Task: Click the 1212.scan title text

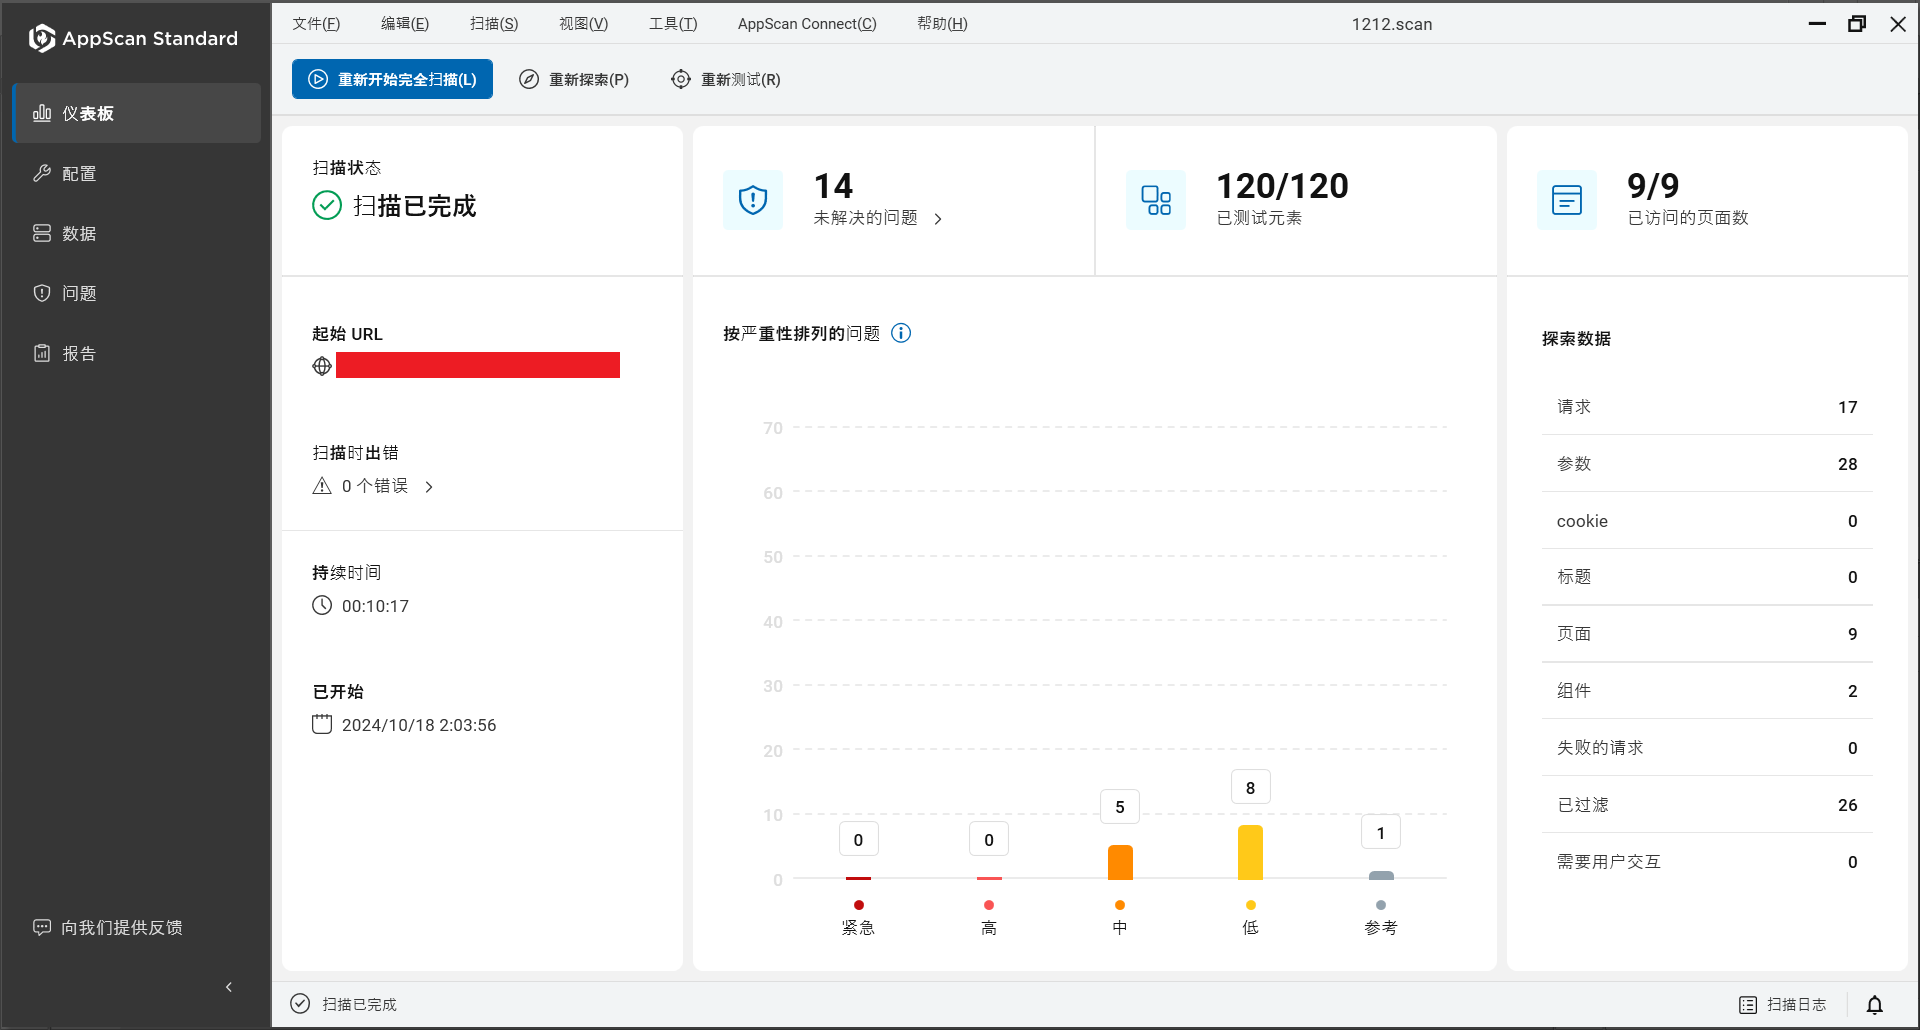Action: pos(1392,24)
